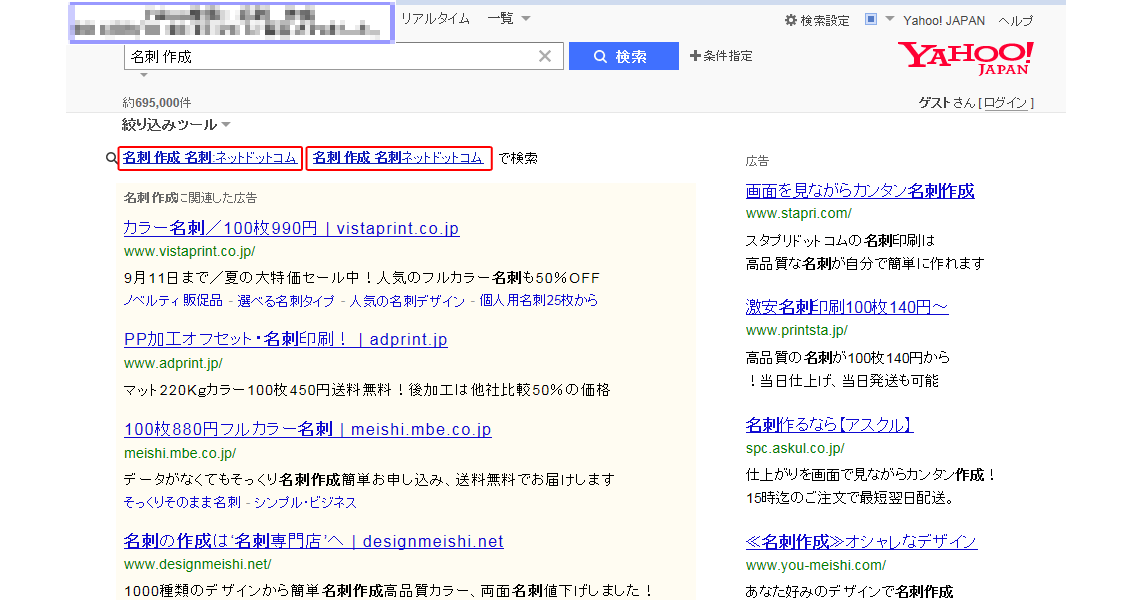Expand suggestions arrow below the search field
This screenshot has width=1130, height=600.
[x=143, y=75]
